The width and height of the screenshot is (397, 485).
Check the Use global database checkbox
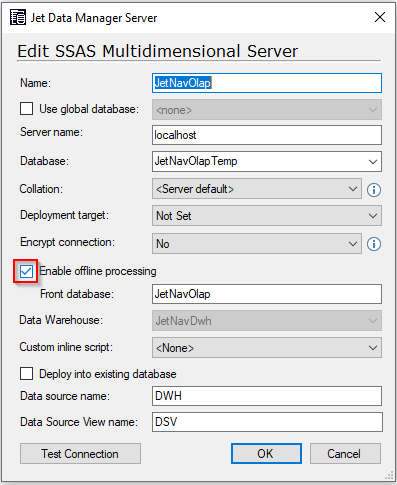point(27,109)
